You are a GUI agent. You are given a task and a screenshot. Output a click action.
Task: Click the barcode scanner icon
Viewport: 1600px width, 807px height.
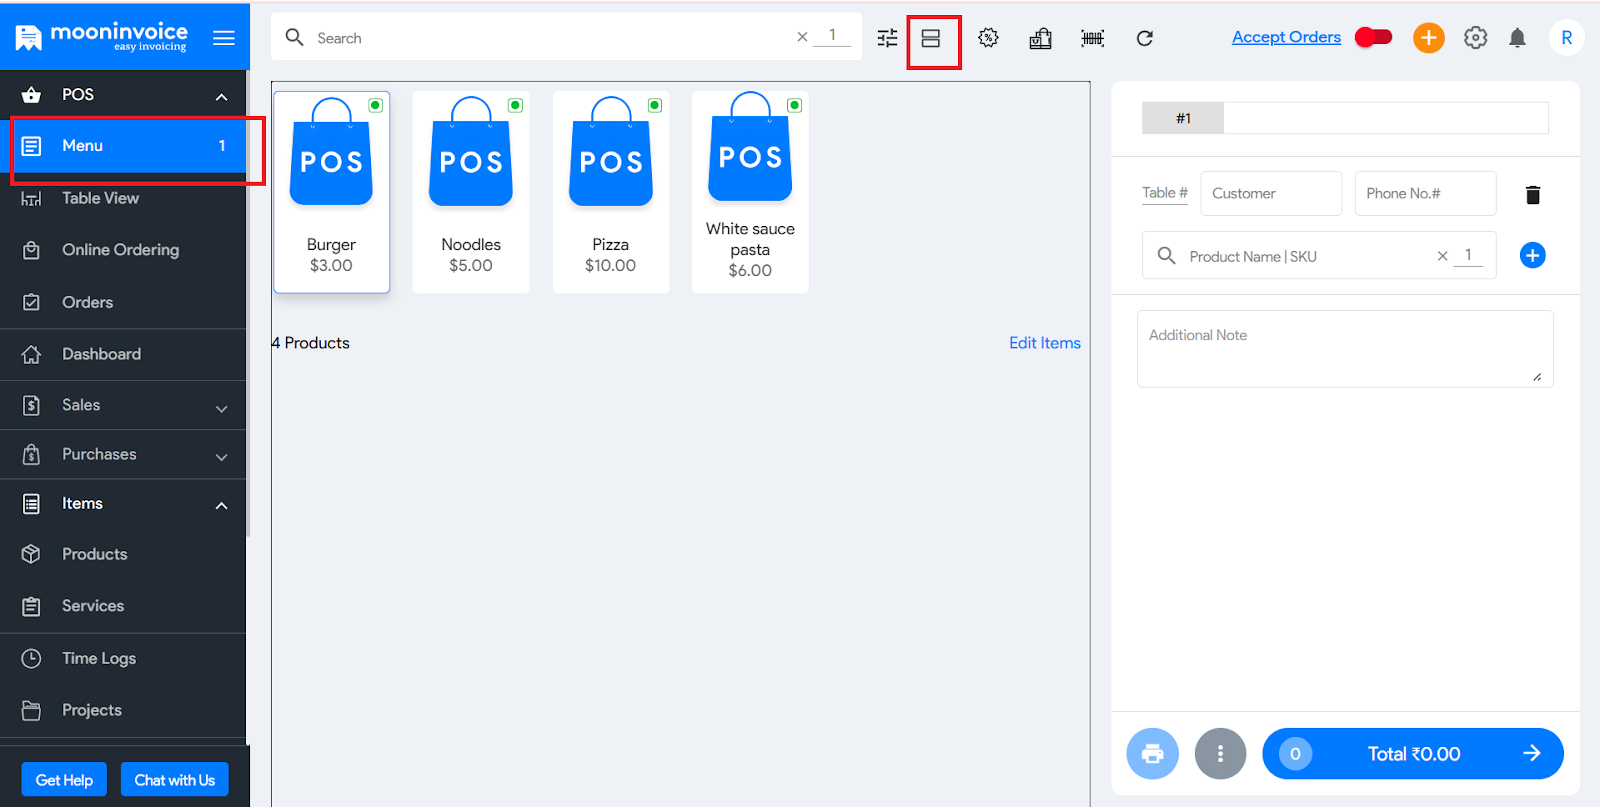[1092, 38]
